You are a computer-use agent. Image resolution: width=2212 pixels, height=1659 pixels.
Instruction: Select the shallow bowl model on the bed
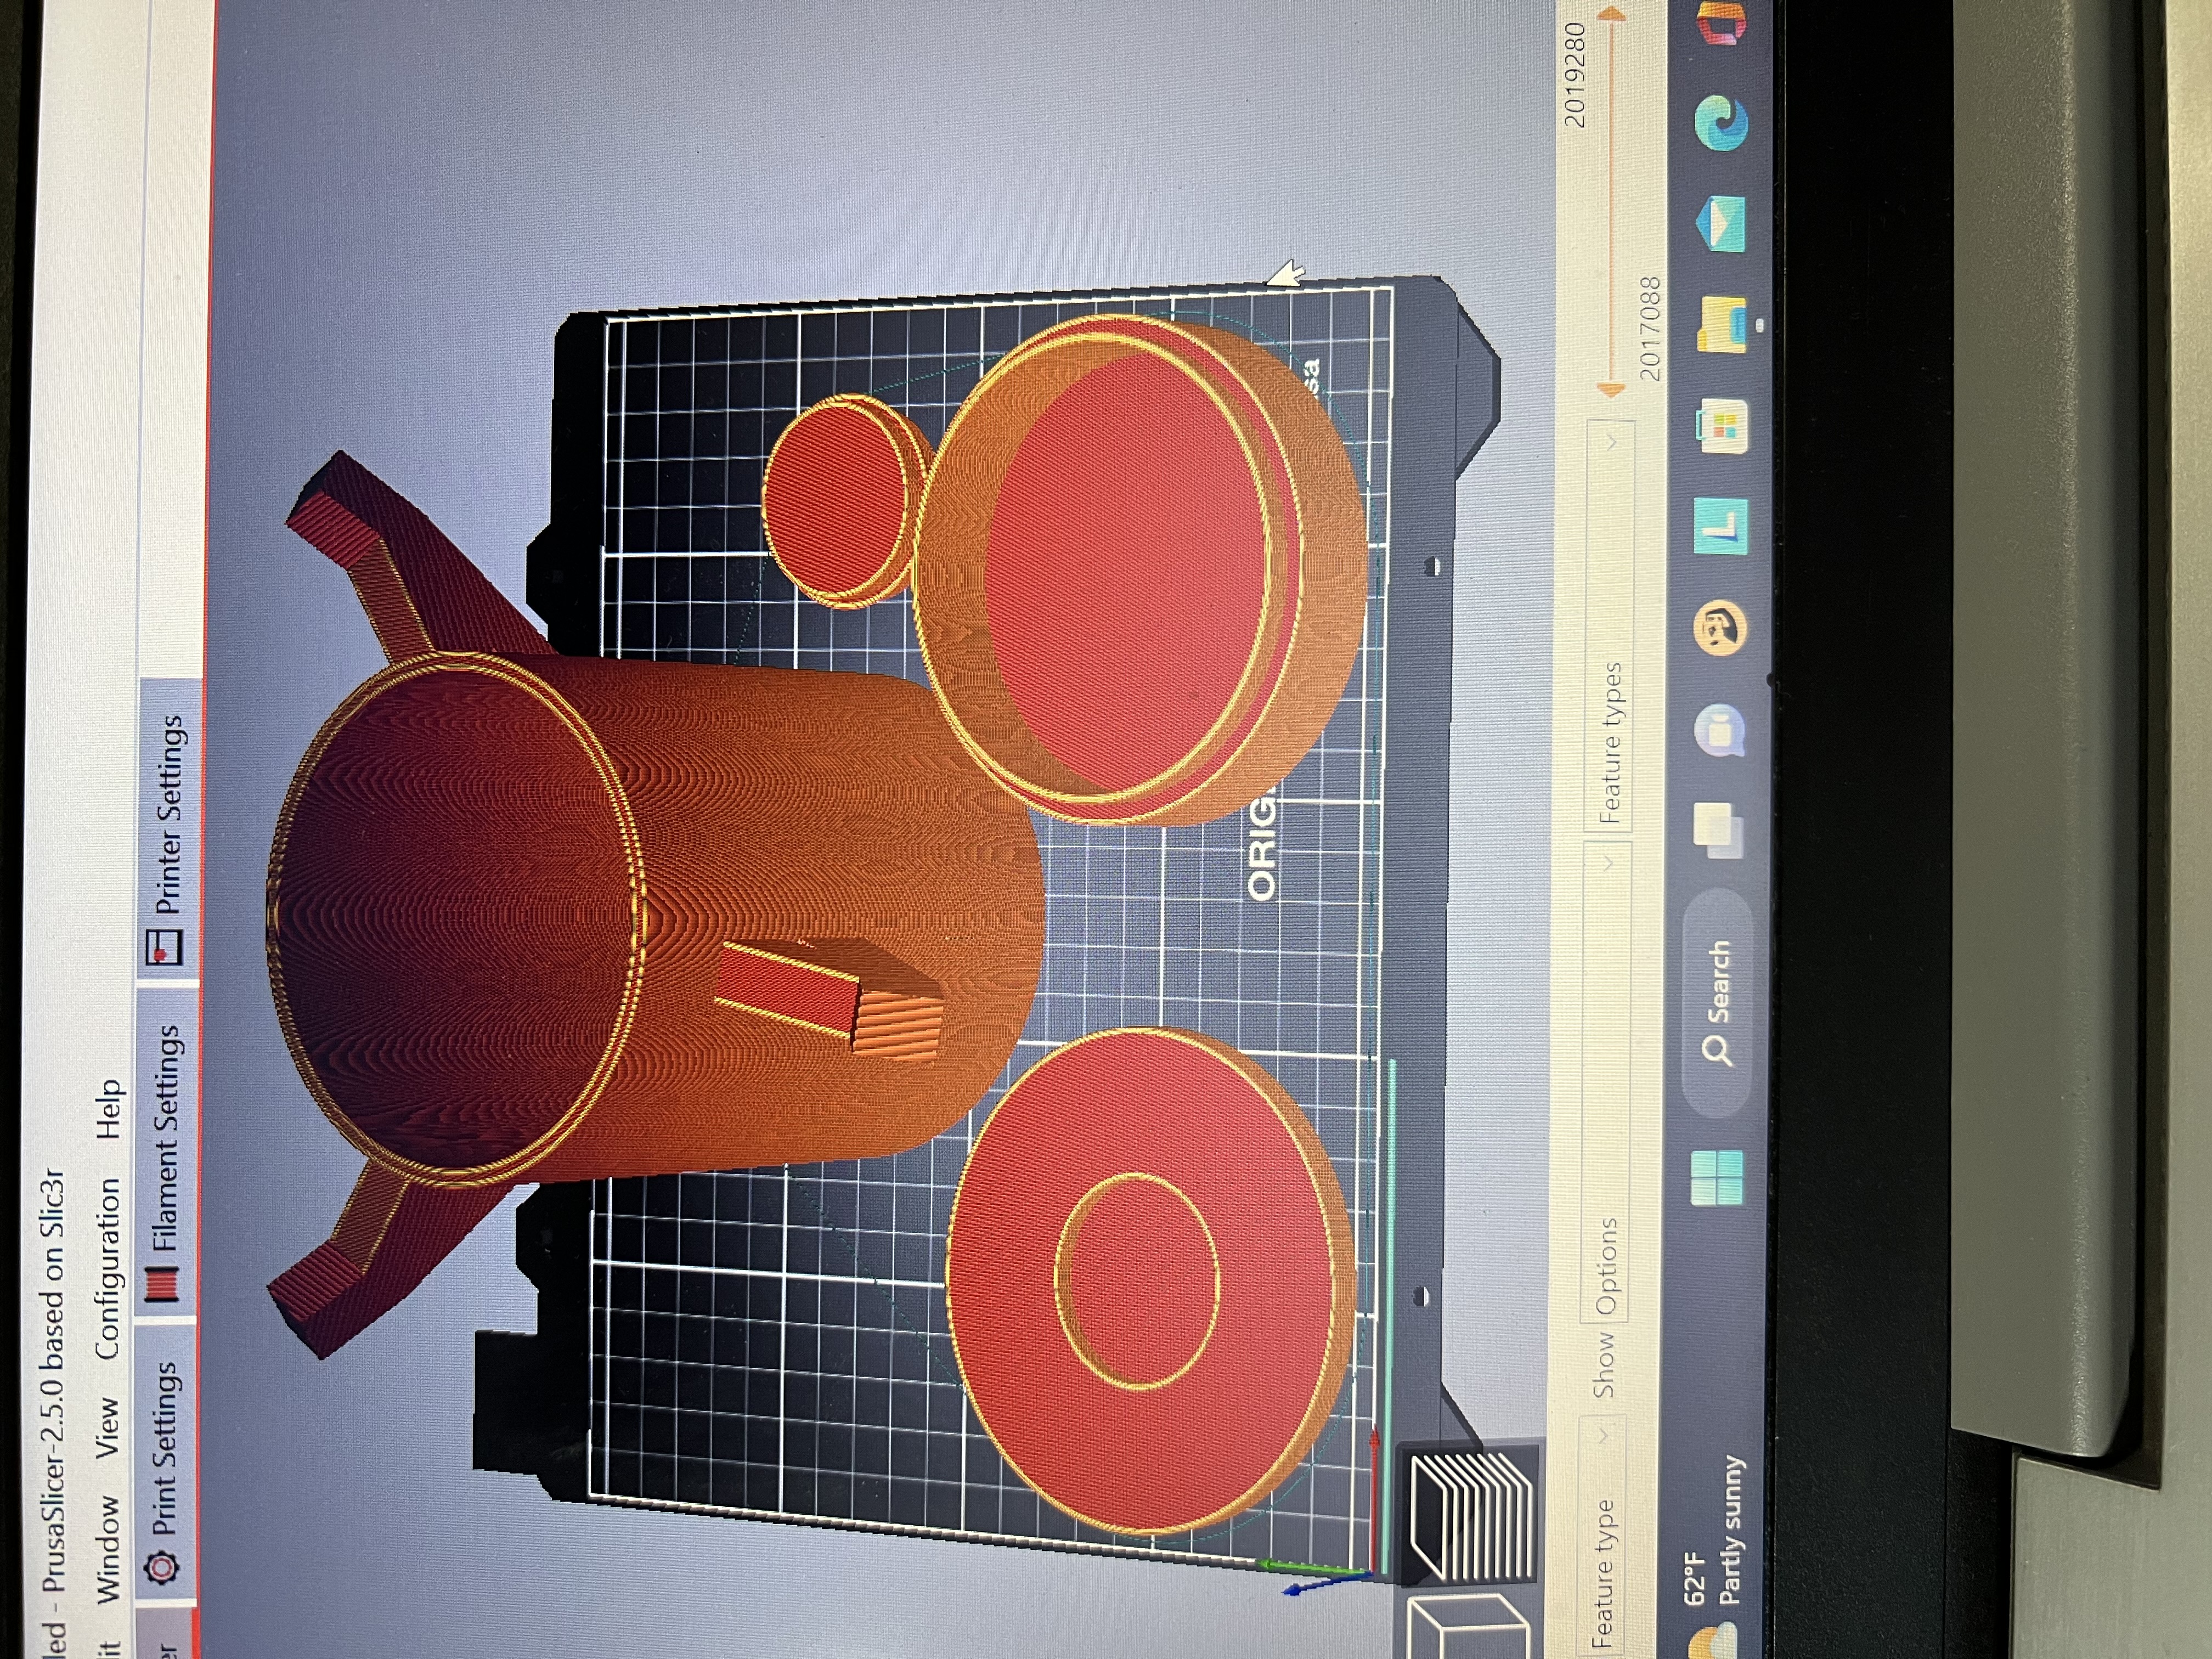pos(1140,570)
